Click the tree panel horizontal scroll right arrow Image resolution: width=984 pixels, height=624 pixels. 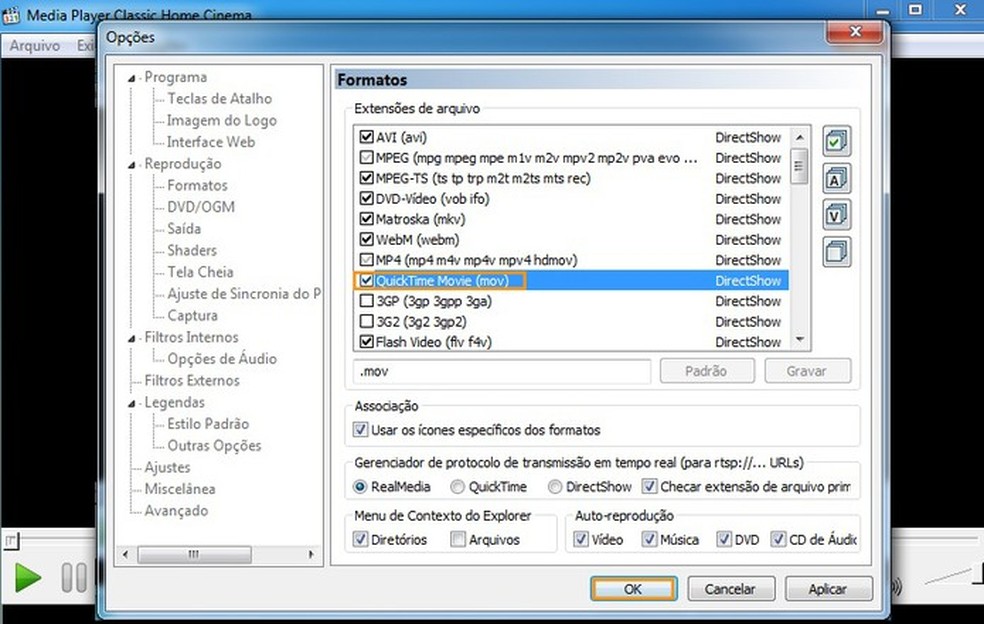coord(311,554)
